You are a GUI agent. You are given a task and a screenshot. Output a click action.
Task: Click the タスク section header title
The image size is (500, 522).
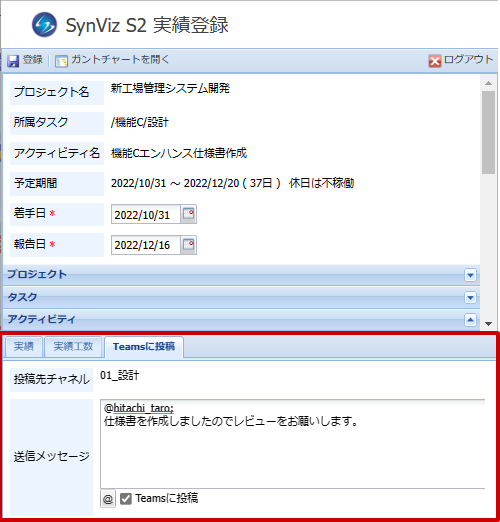point(22,297)
